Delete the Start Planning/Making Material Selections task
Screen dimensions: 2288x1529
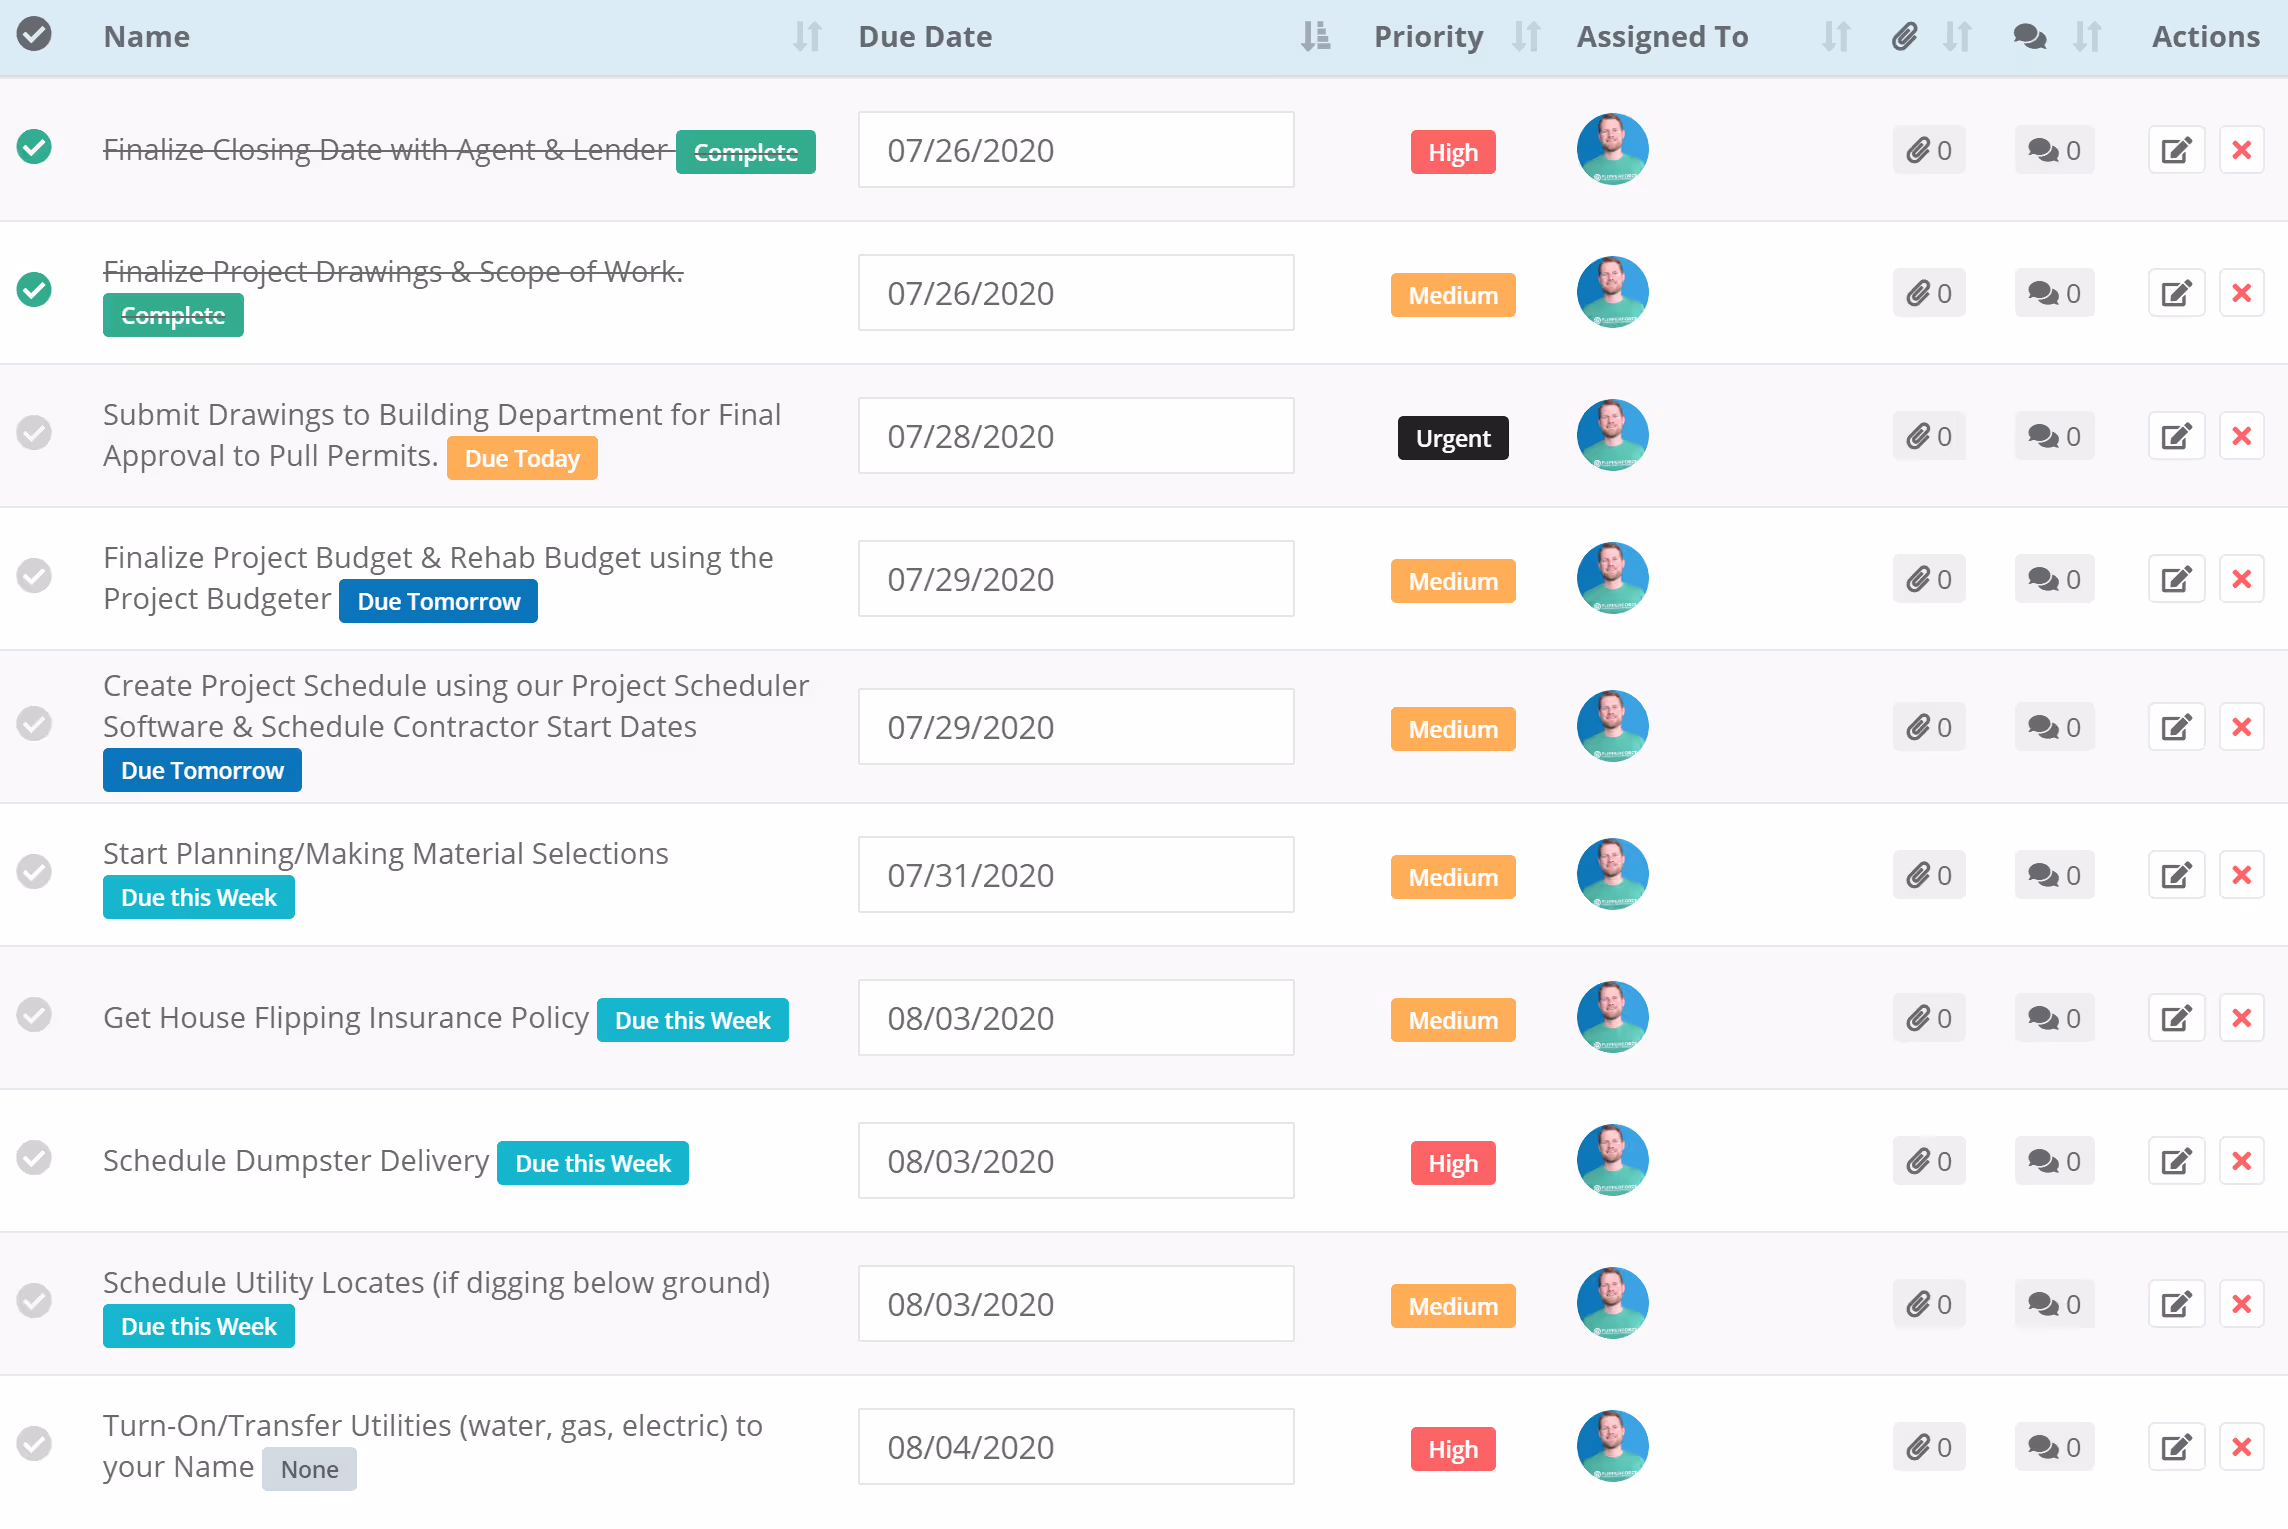[2242, 876]
